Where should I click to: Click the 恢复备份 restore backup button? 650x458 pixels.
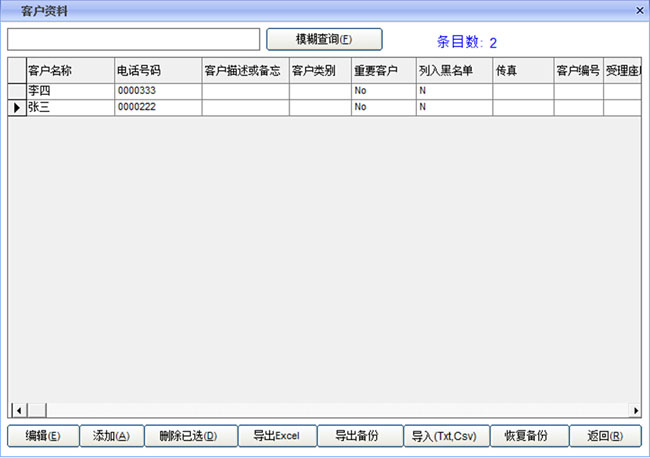(x=529, y=436)
